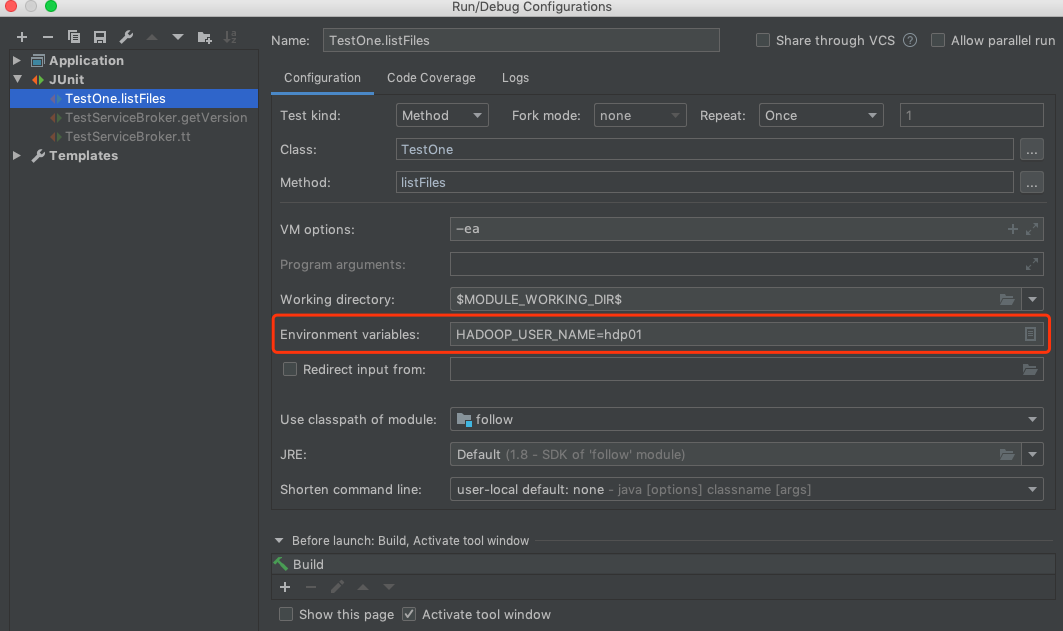
Task: Create new folder for configurations
Action: click(x=203, y=36)
